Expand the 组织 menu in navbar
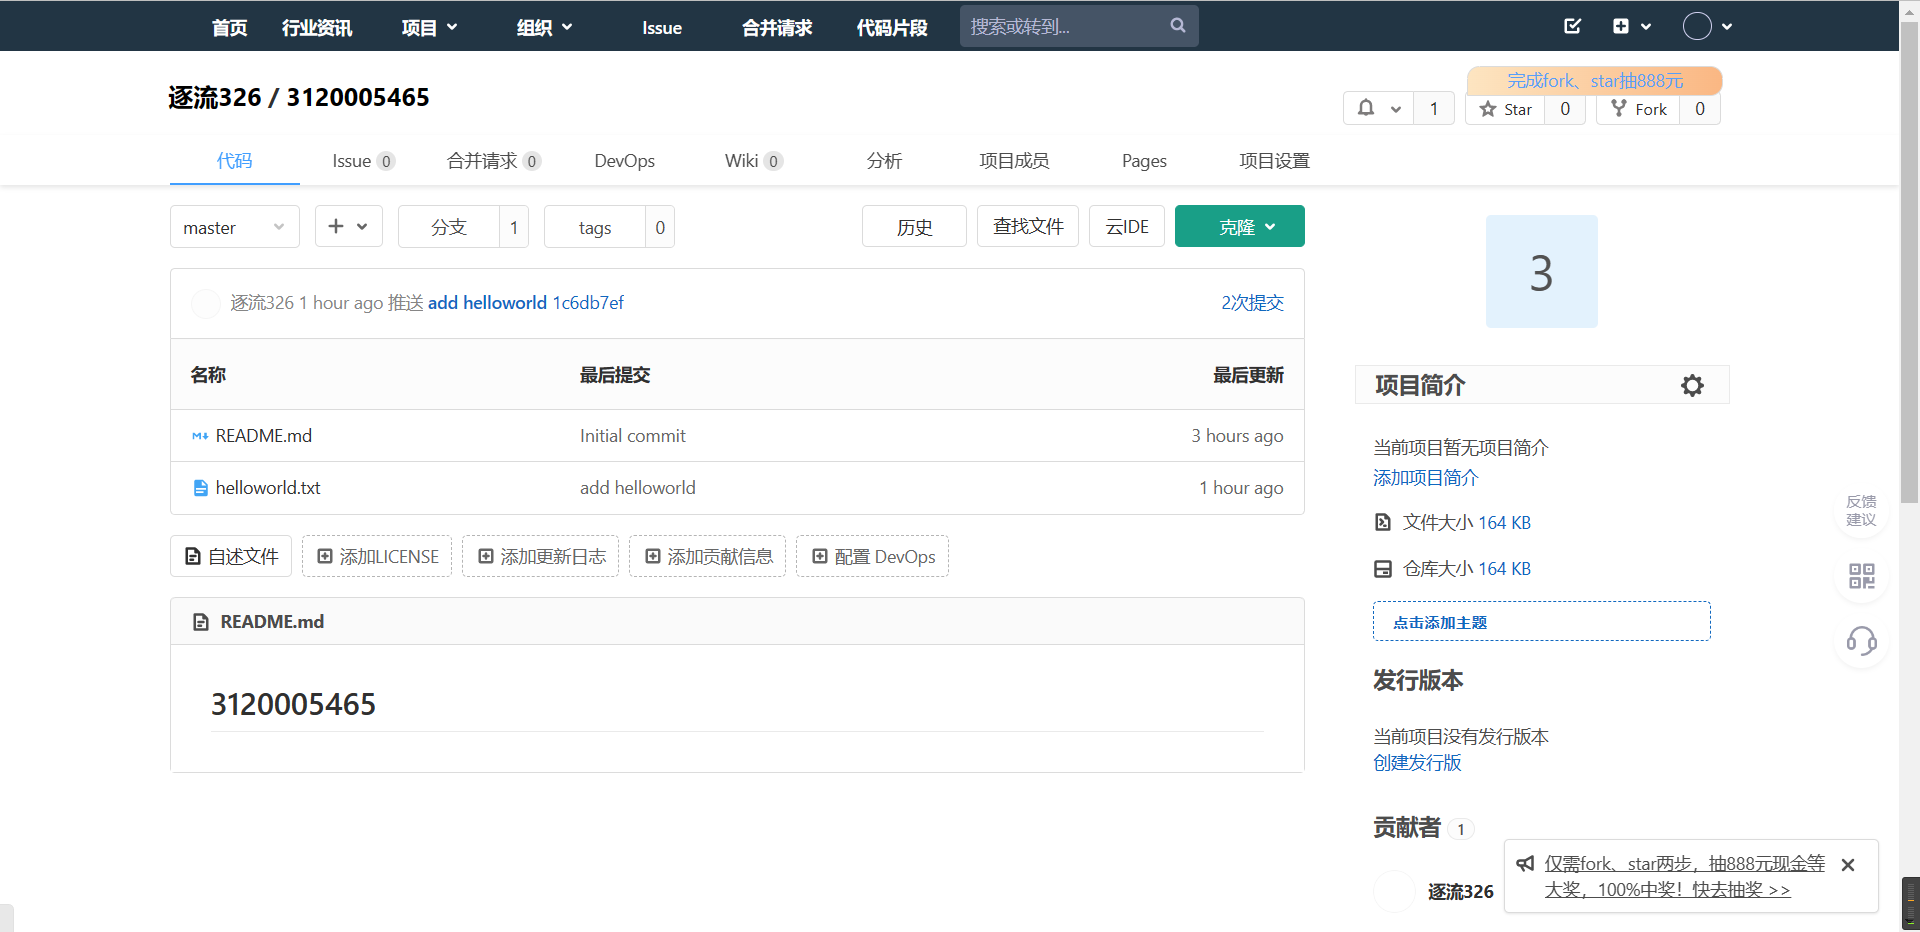The height and width of the screenshot is (932, 1920). [x=544, y=27]
